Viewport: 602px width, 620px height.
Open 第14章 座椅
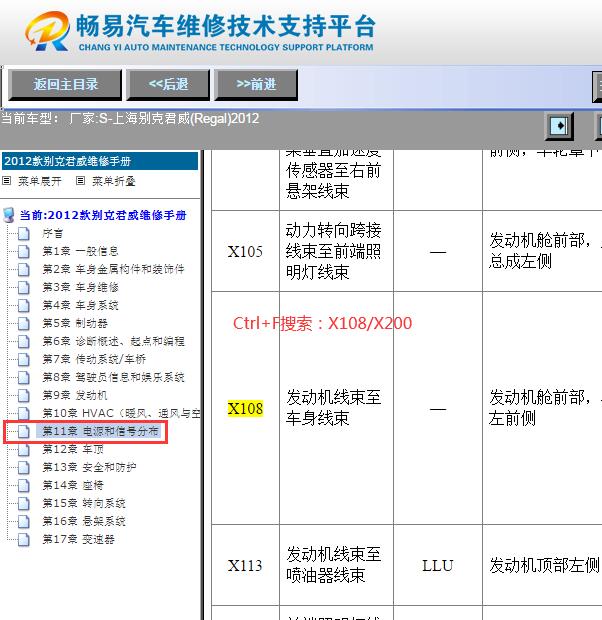(x=73, y=485)
